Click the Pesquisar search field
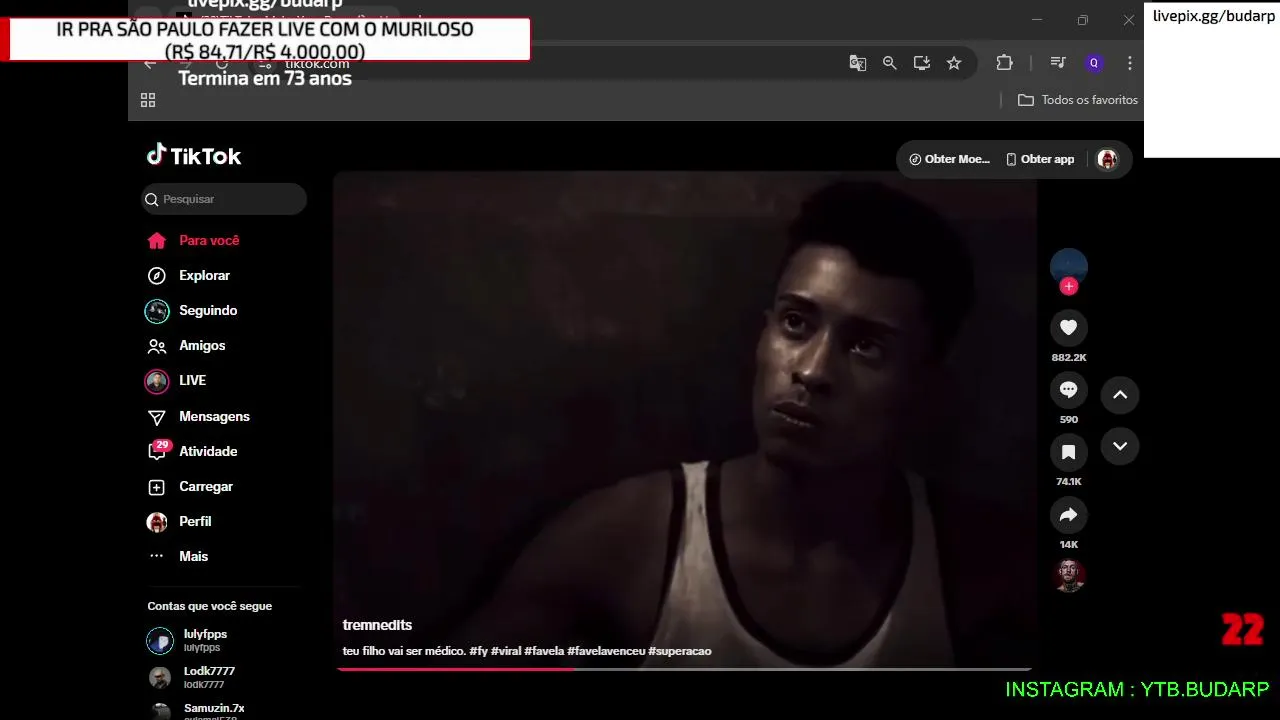Viewport: 1280px width, 720px height. click(224, 199)
